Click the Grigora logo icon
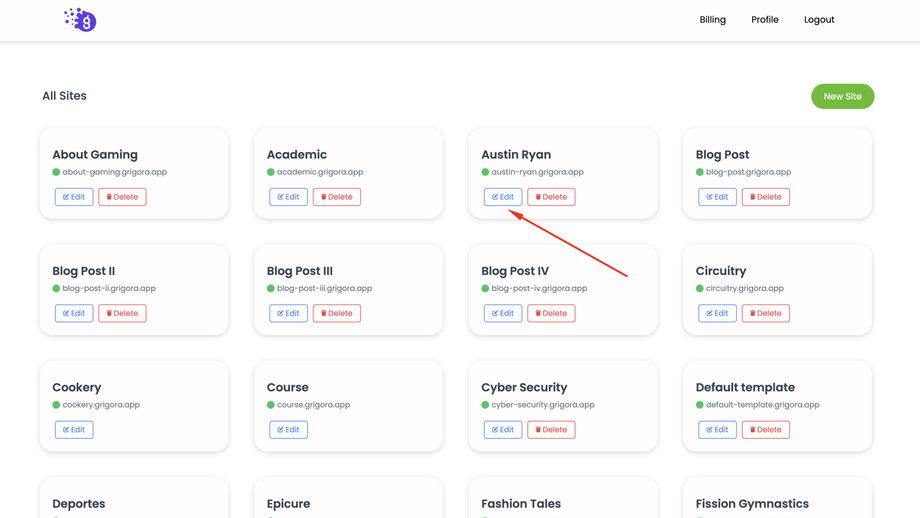 (80, 20)
